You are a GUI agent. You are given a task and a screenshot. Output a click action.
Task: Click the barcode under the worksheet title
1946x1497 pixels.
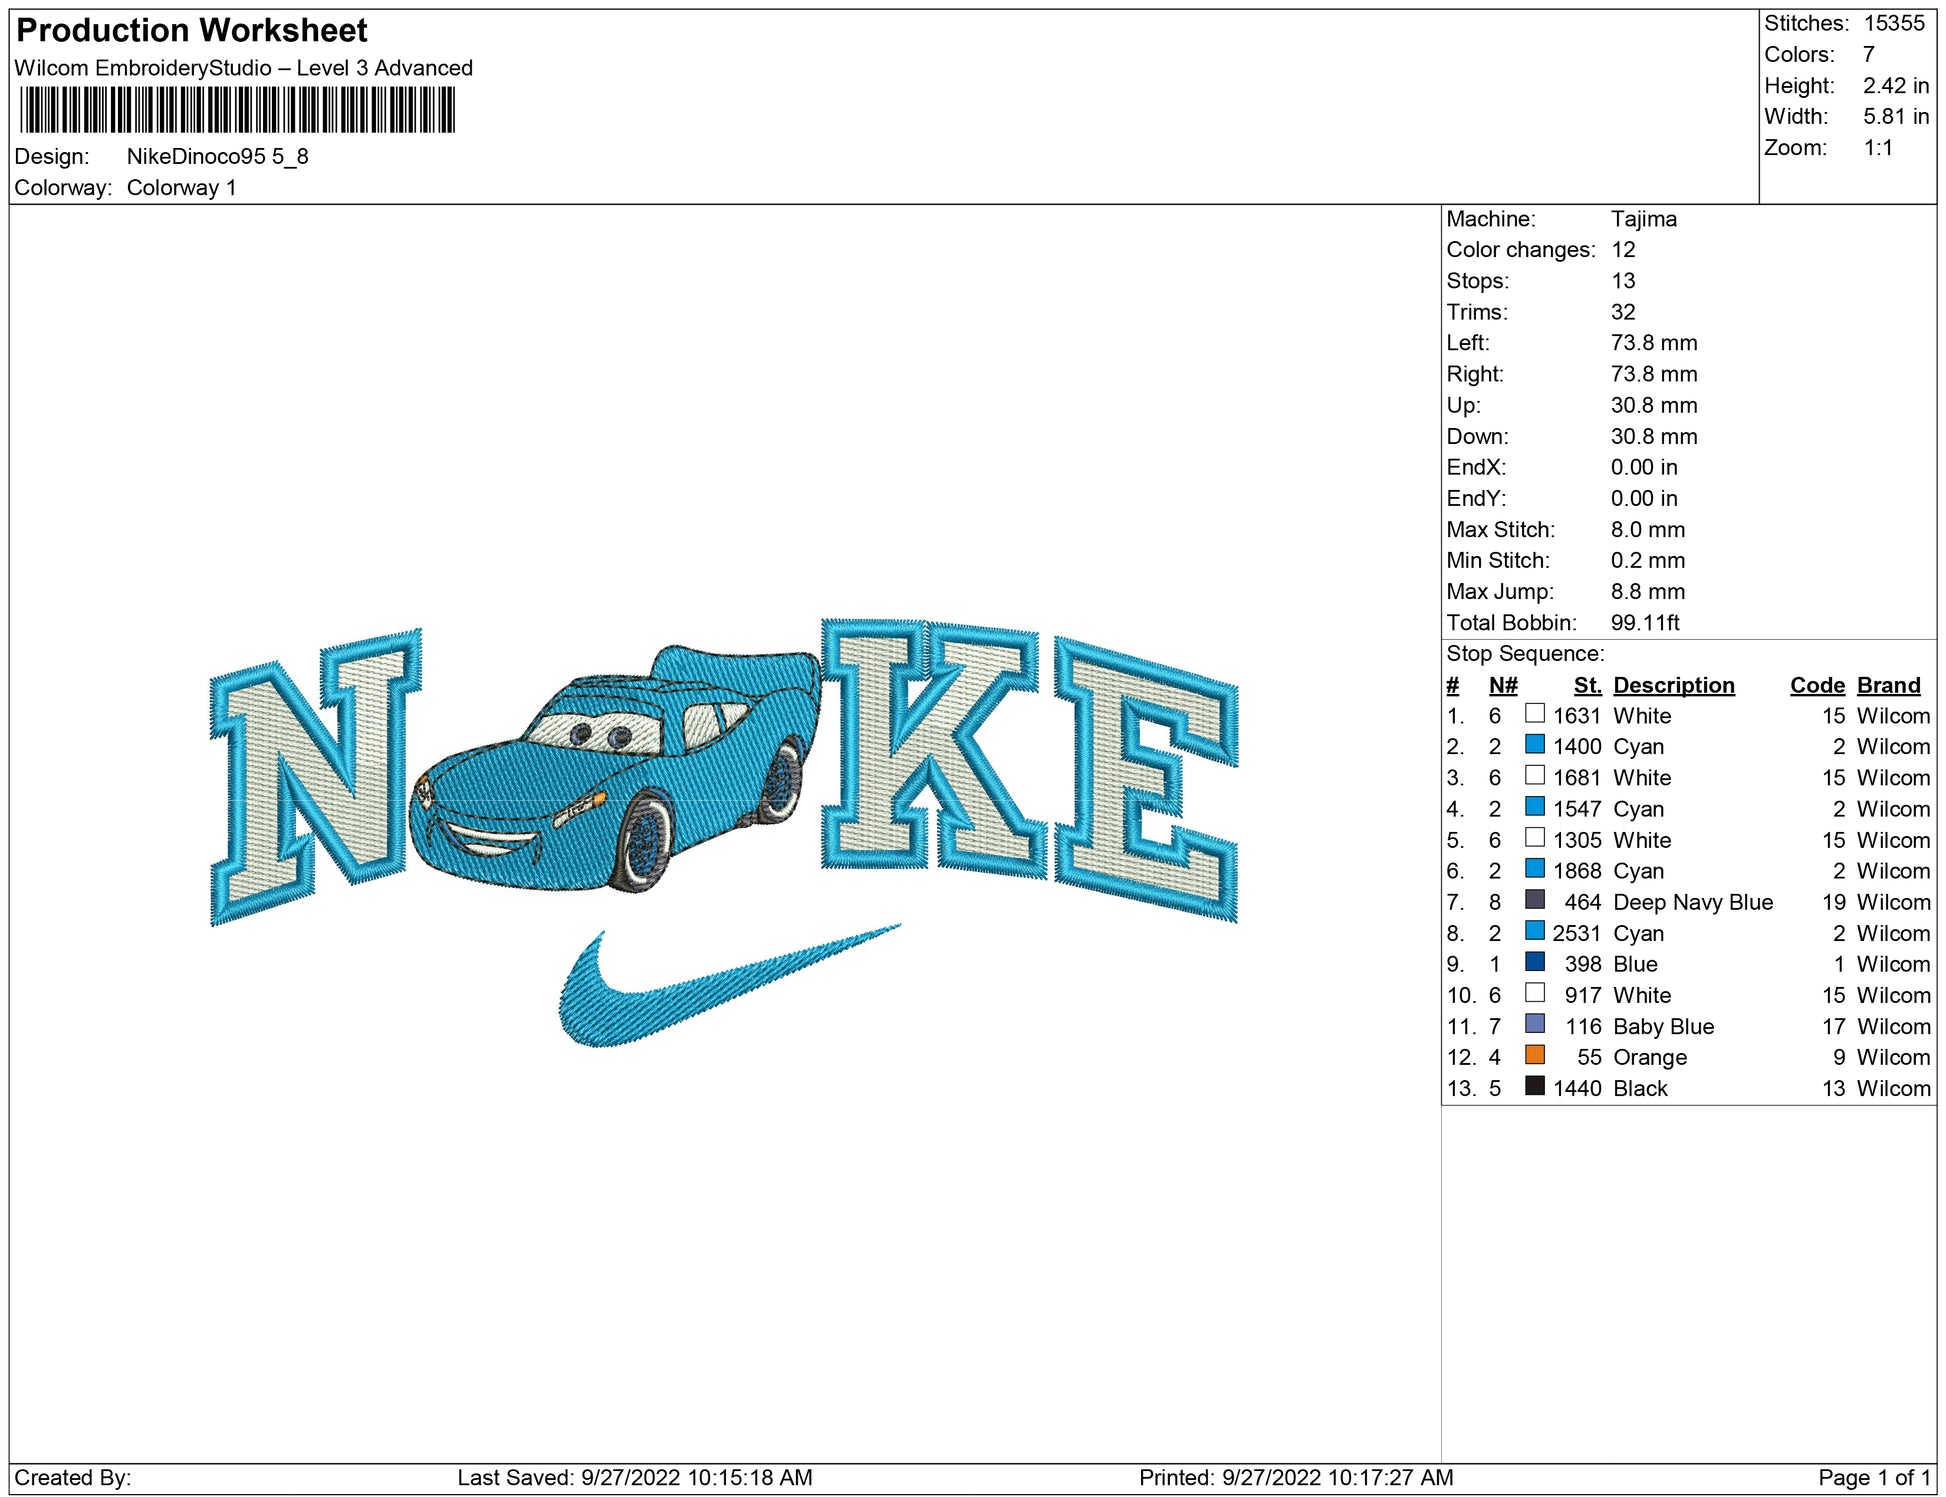point(237,110)
